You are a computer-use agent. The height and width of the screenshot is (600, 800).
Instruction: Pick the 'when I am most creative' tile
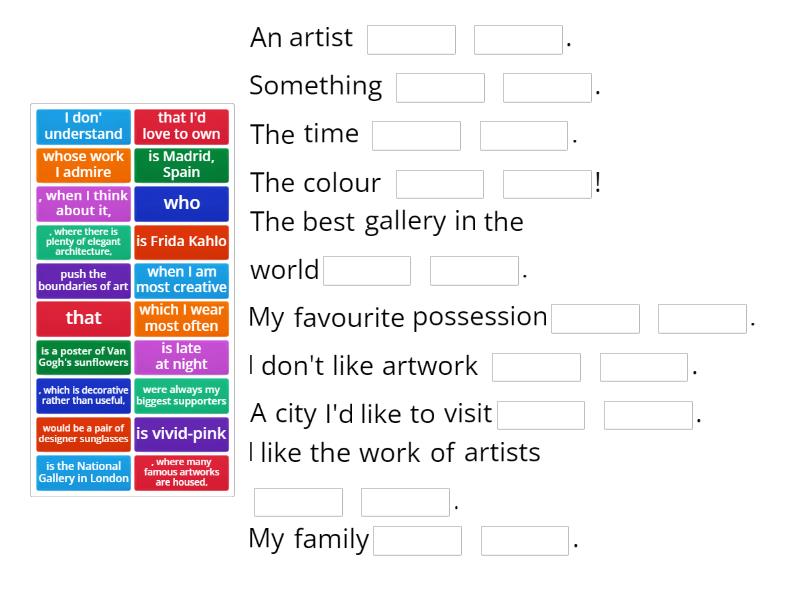click(181, 280)
